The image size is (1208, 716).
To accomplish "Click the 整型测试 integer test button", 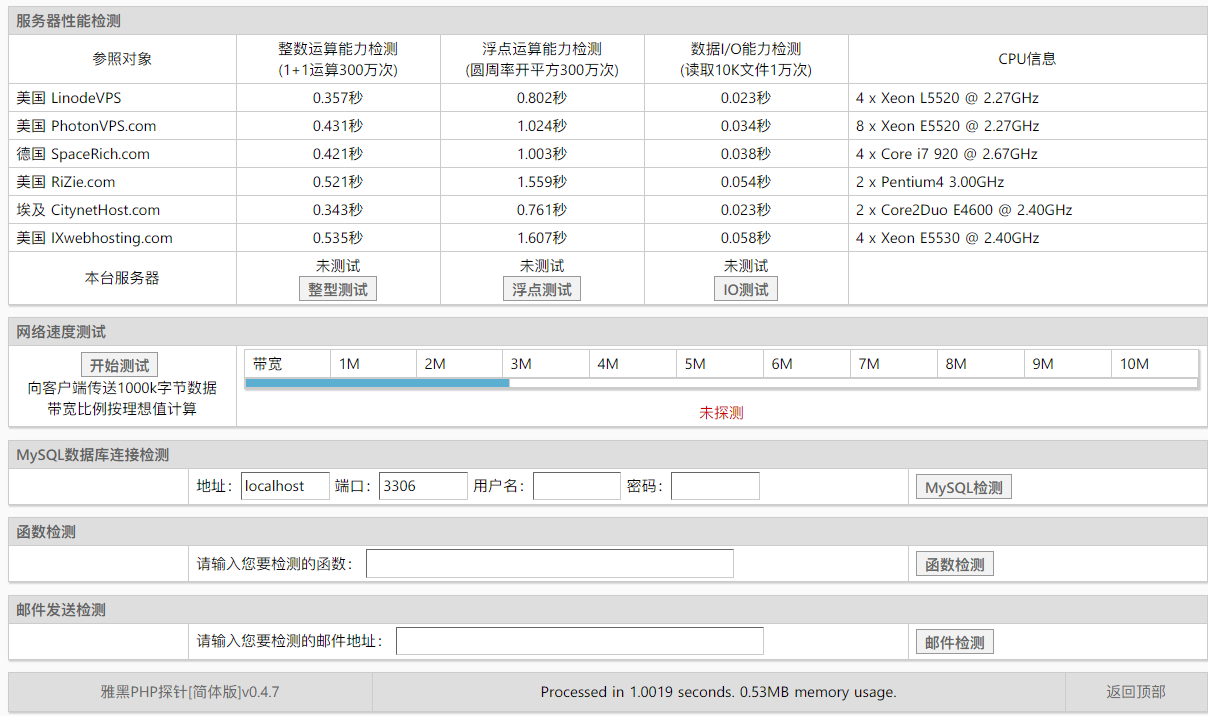I will tap(338, 289).
